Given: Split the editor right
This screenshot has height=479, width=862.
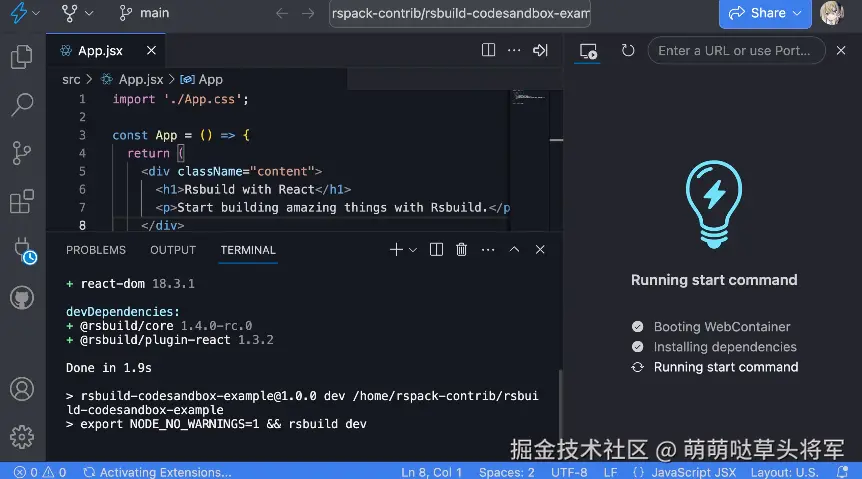Looking at the screenshot, I should (x=488, y=50).
